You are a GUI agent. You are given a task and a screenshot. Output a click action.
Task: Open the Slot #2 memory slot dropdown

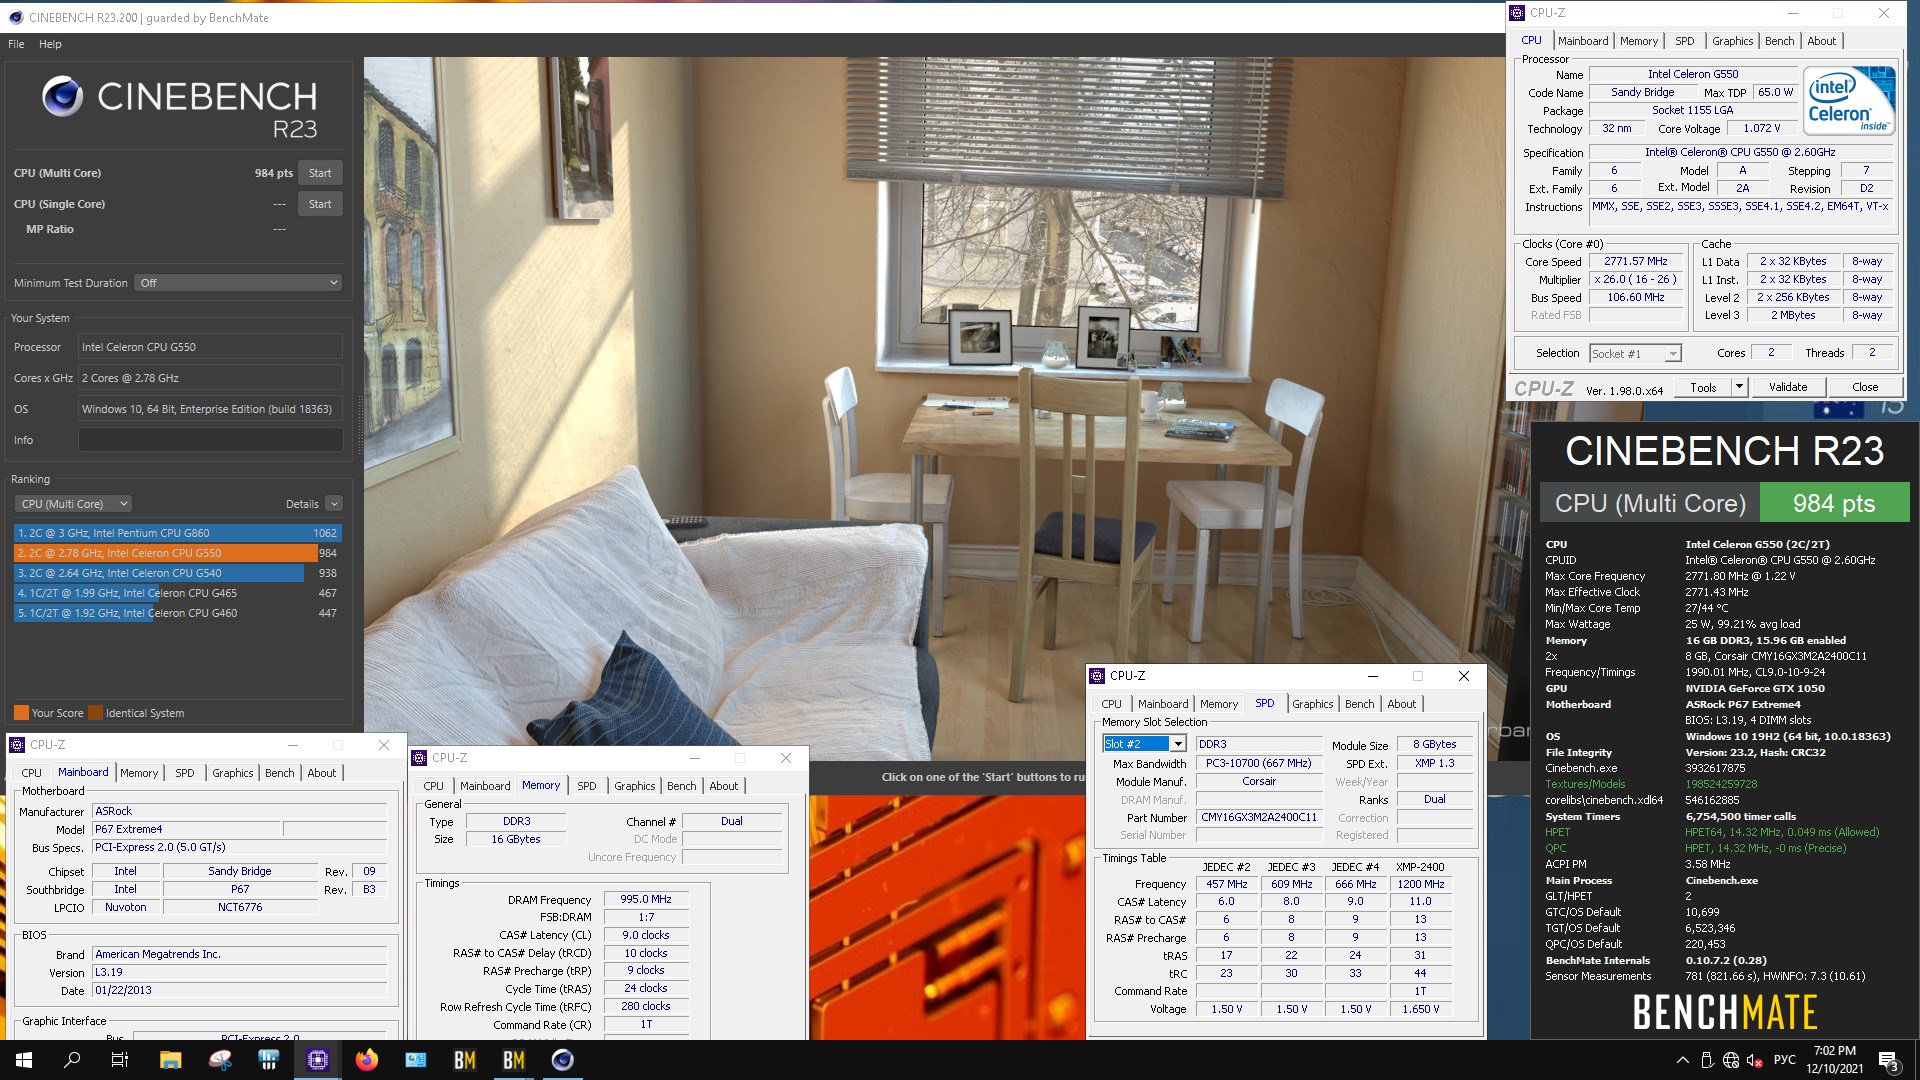pyautogui.click(x=1144, y=744)
